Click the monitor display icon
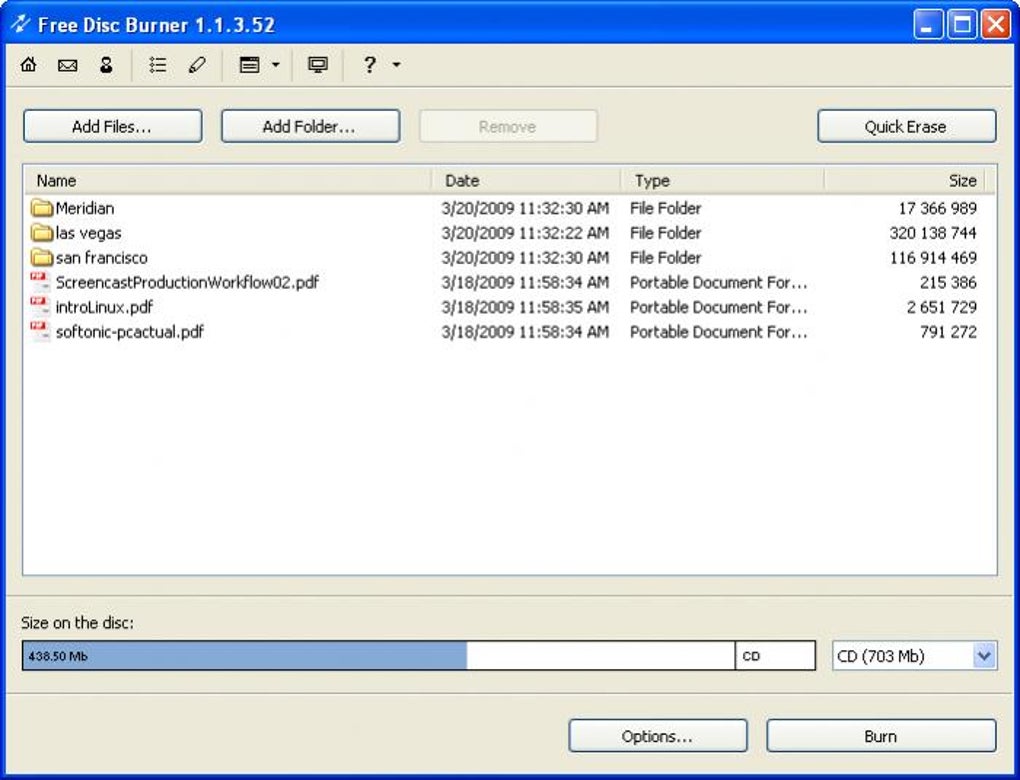The image size is (1020, 780). (317, 64)
